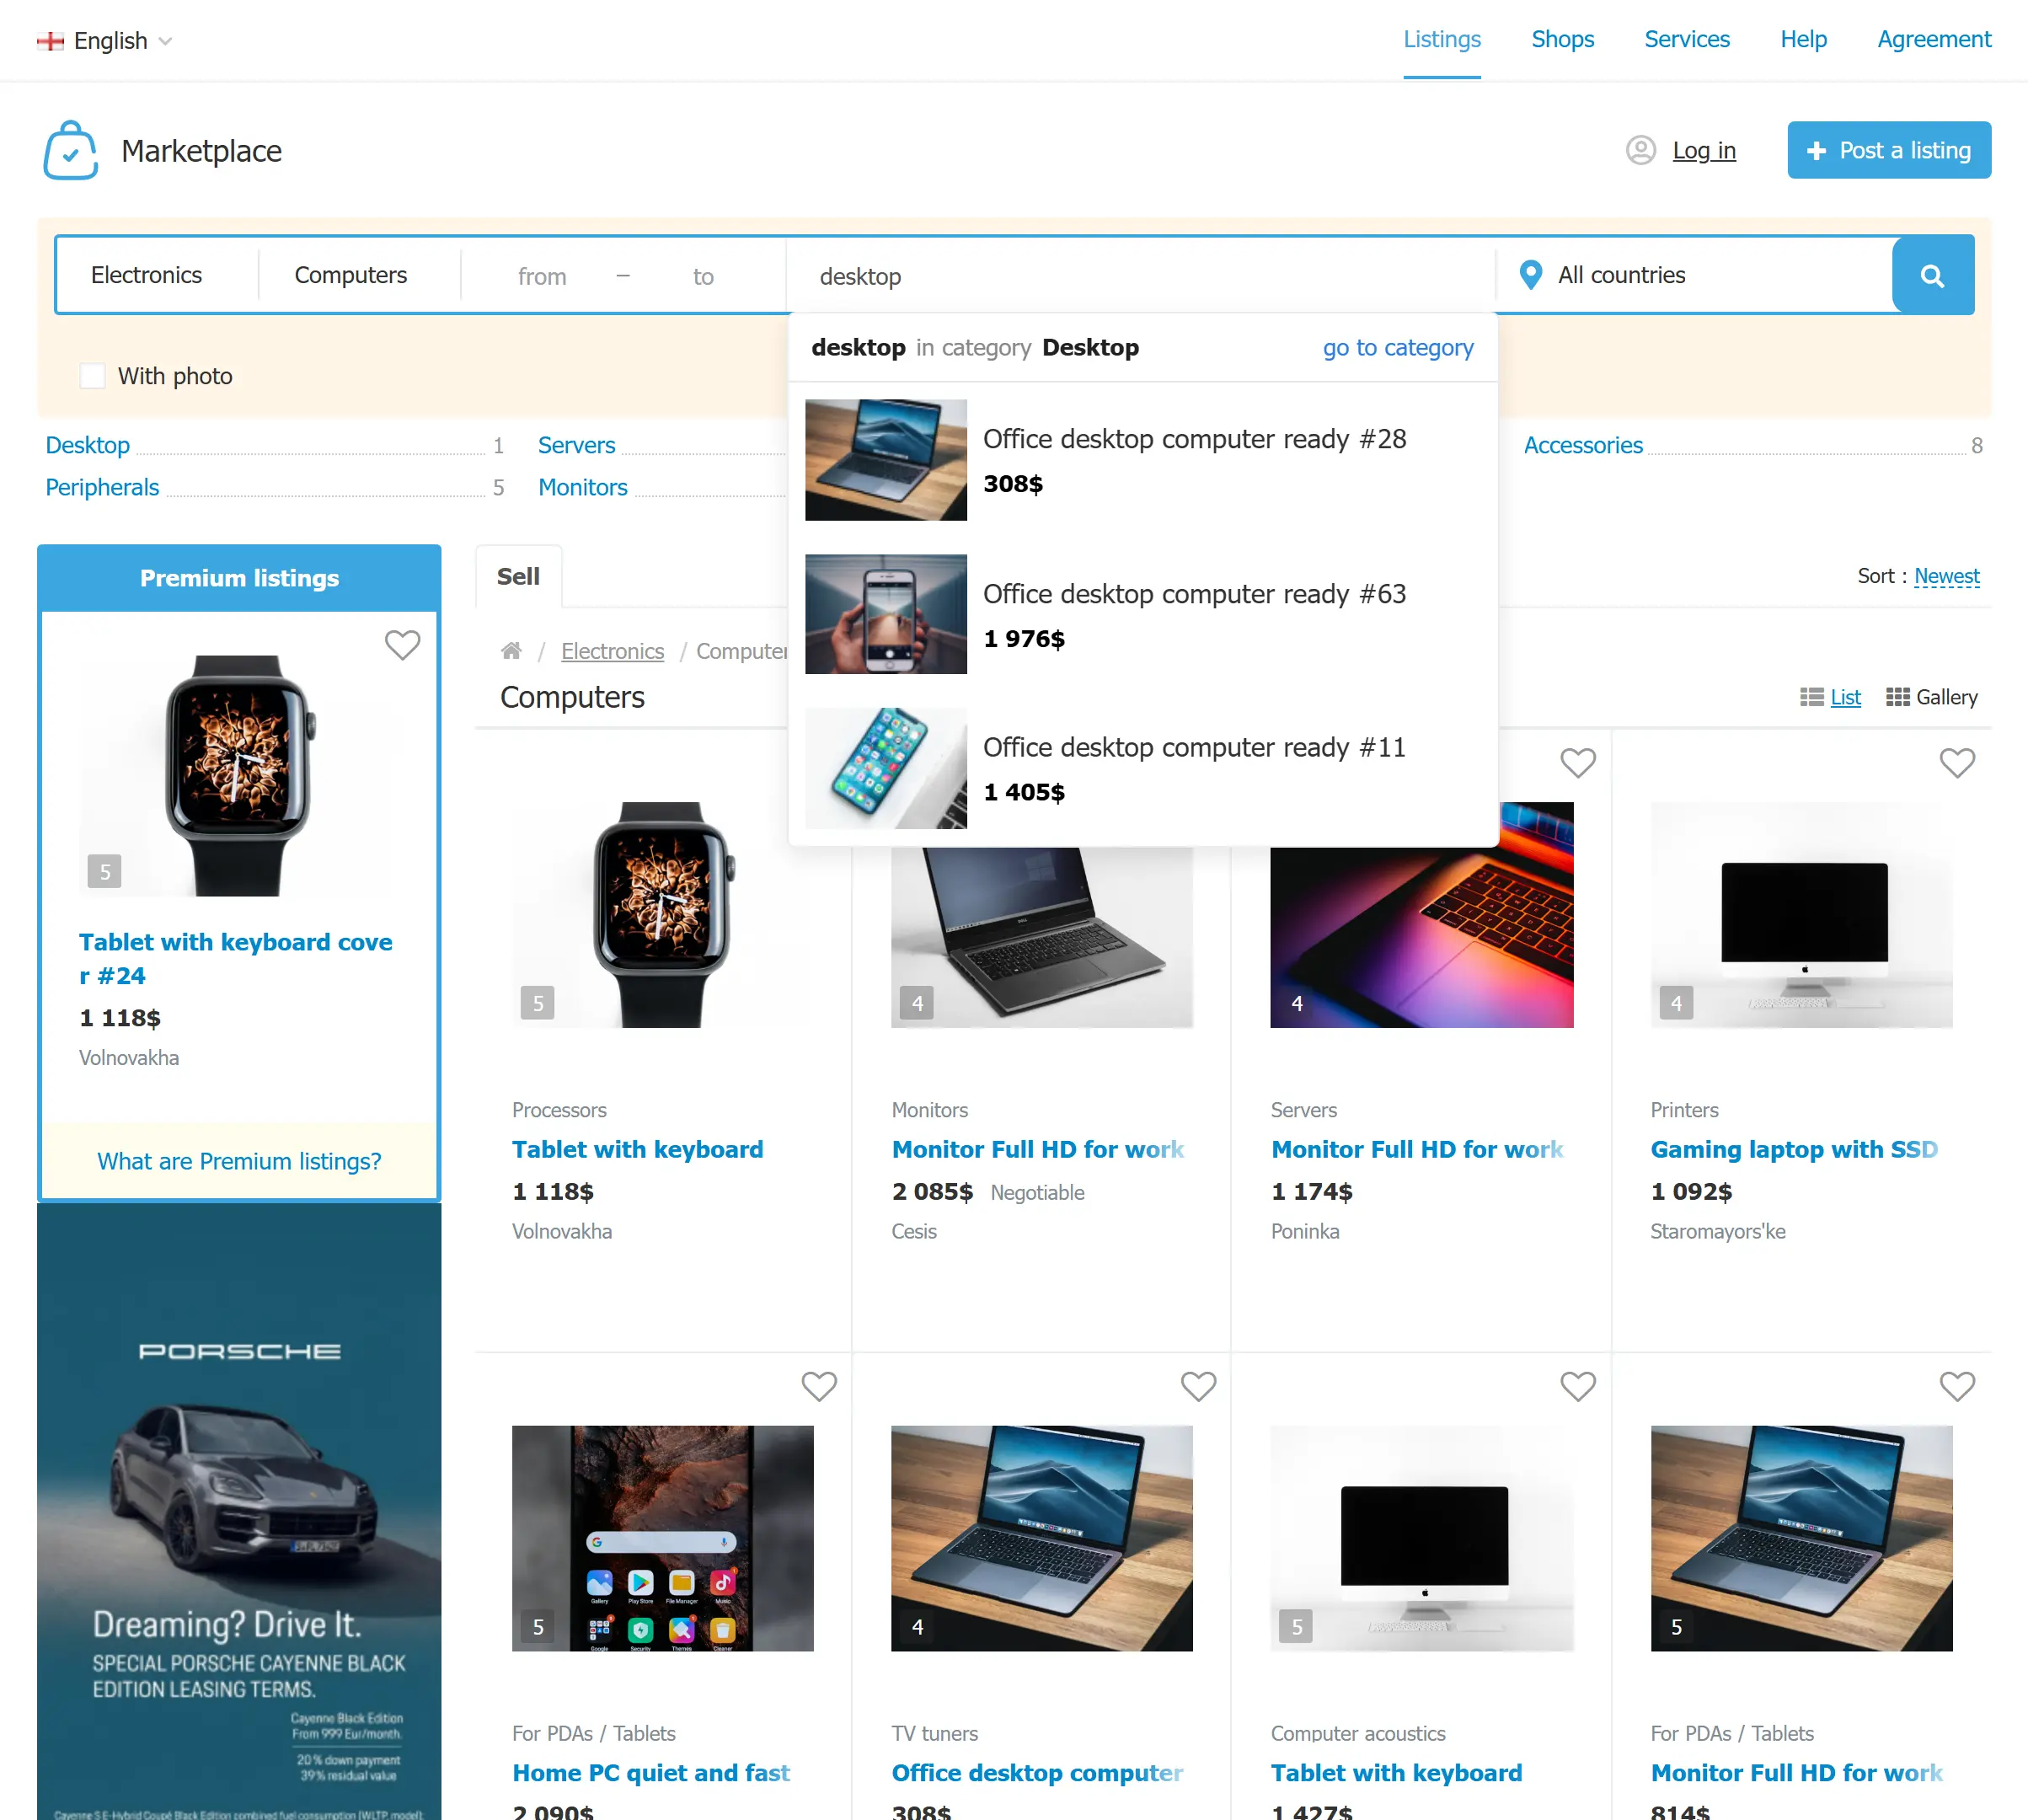The image size is (2028, 1820).
Task: Change sort order via Newest
Action: (x=1946, y=576)
